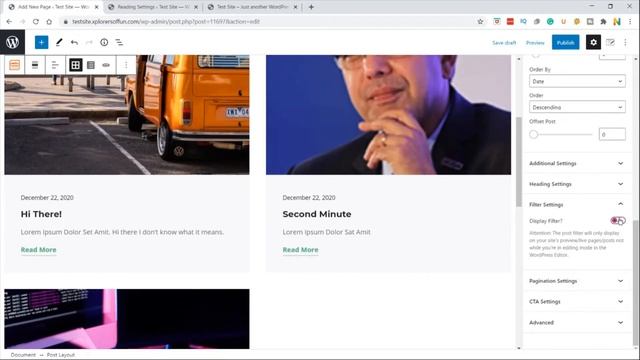Click the December 22, 2020 date under van
640x360 pixels.
tap(47, 198)
